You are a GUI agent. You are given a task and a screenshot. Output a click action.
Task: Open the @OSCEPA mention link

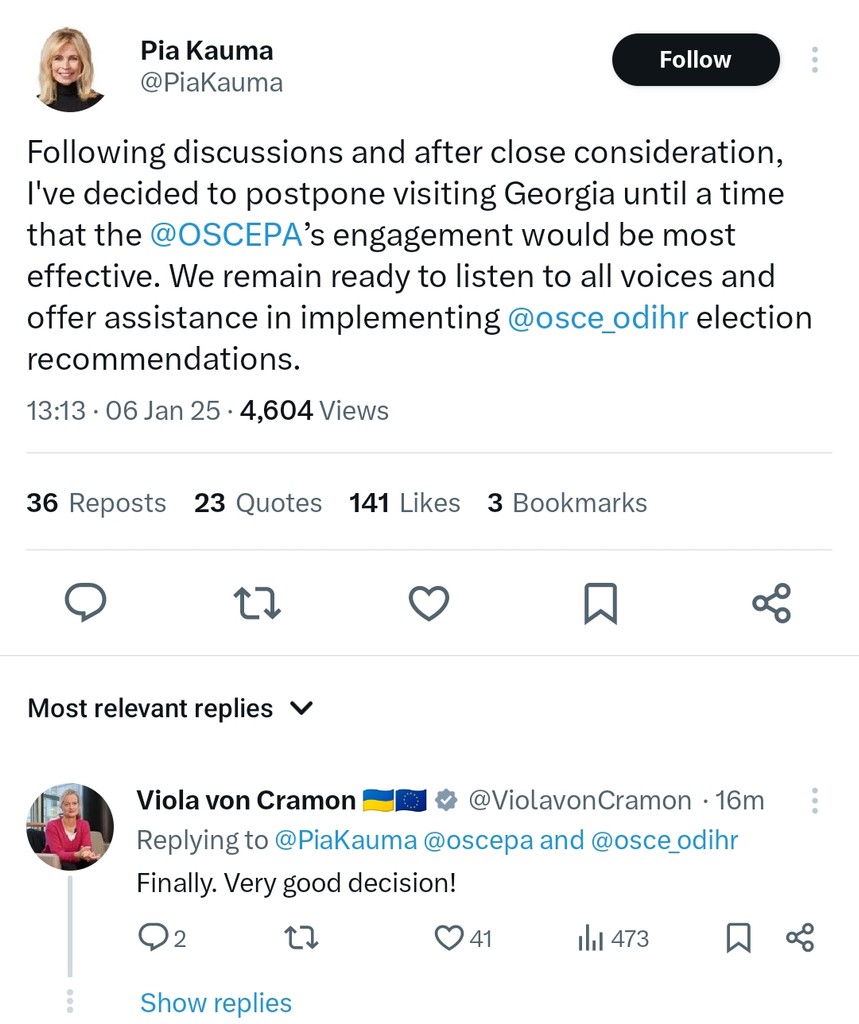[x=225, y=235]
